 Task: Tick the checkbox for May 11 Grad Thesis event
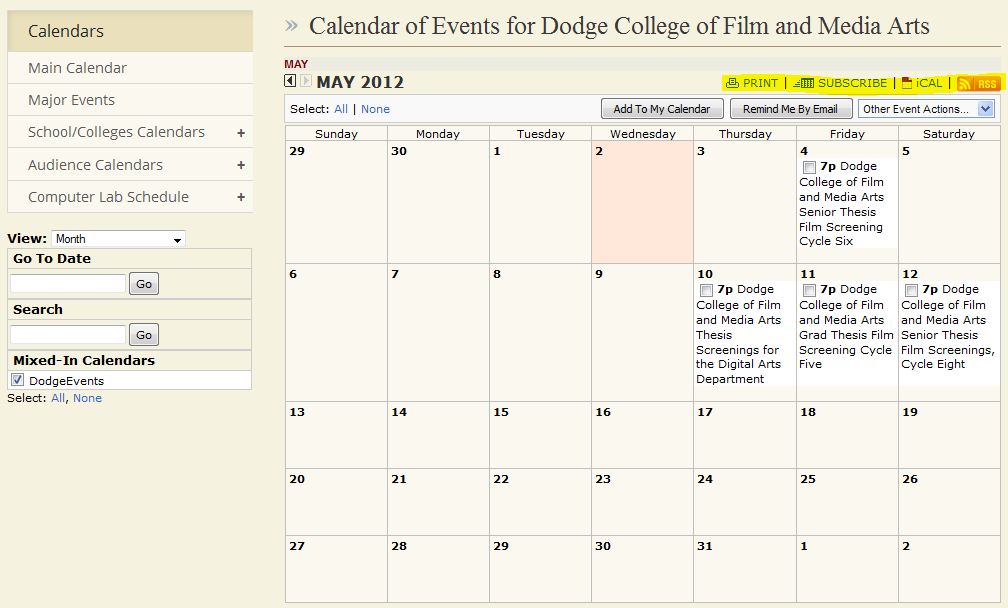(809, 291)
